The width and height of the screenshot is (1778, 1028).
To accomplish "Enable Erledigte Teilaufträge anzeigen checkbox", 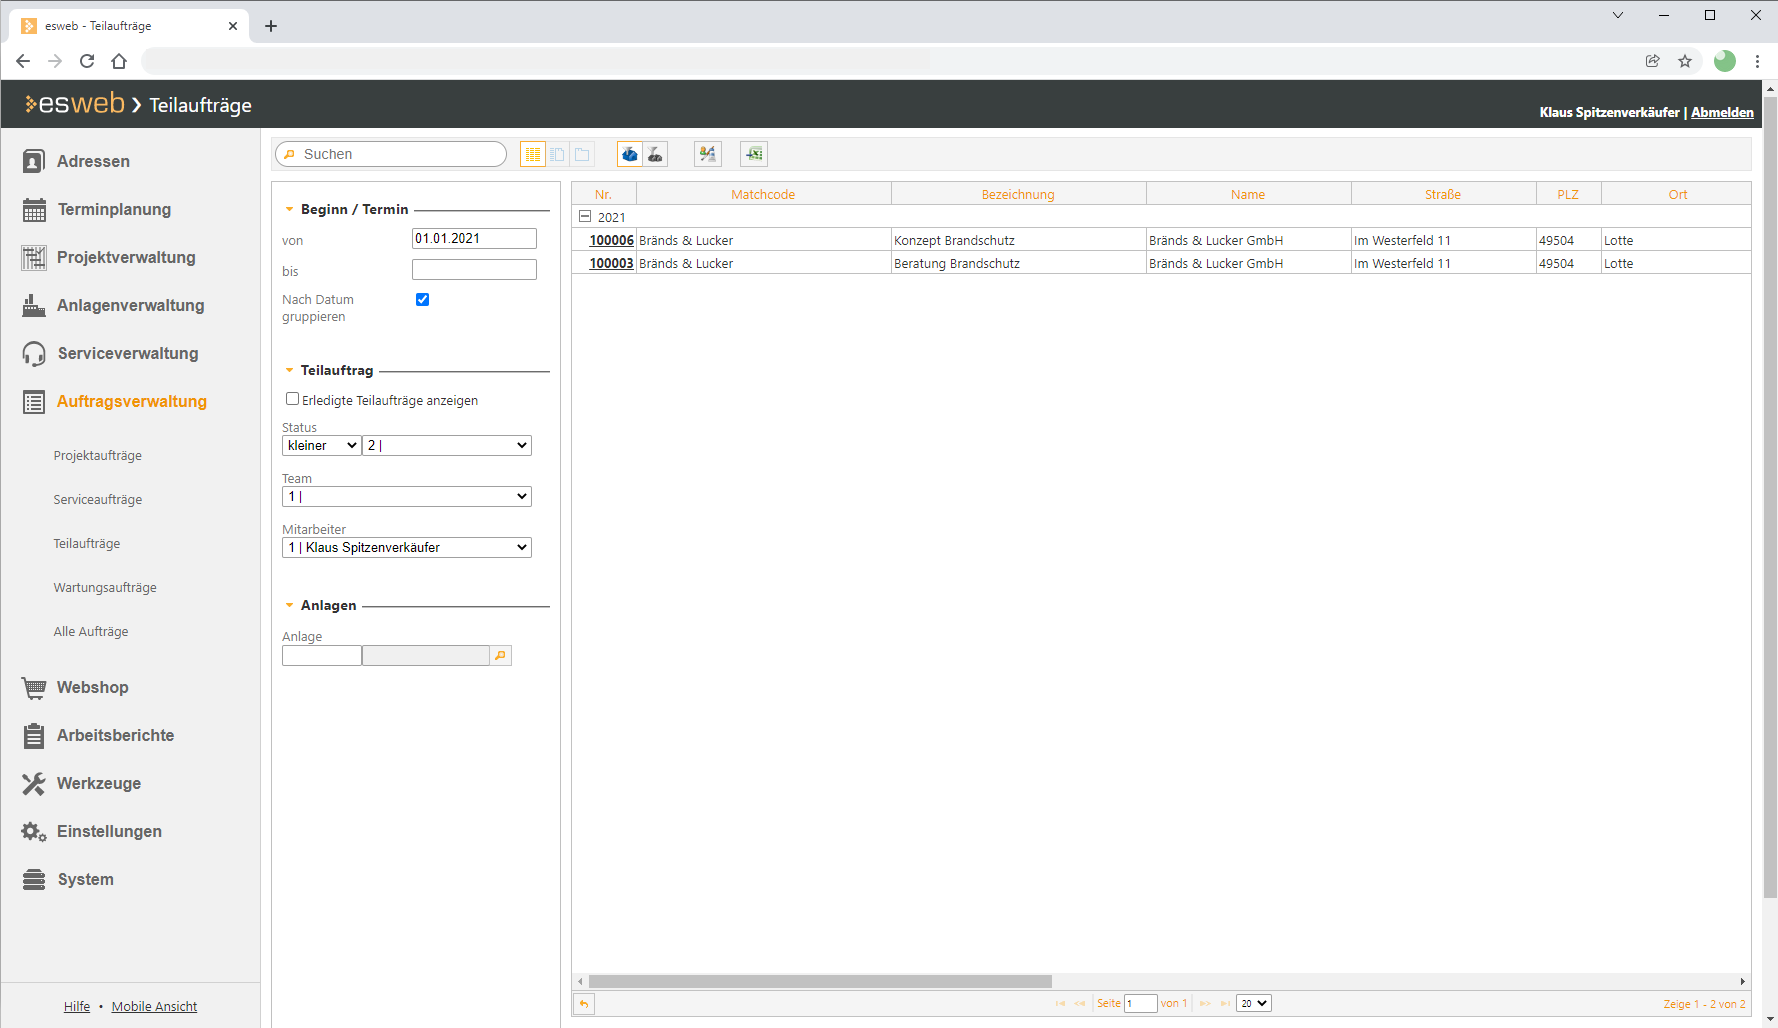I will coord(292,399).
